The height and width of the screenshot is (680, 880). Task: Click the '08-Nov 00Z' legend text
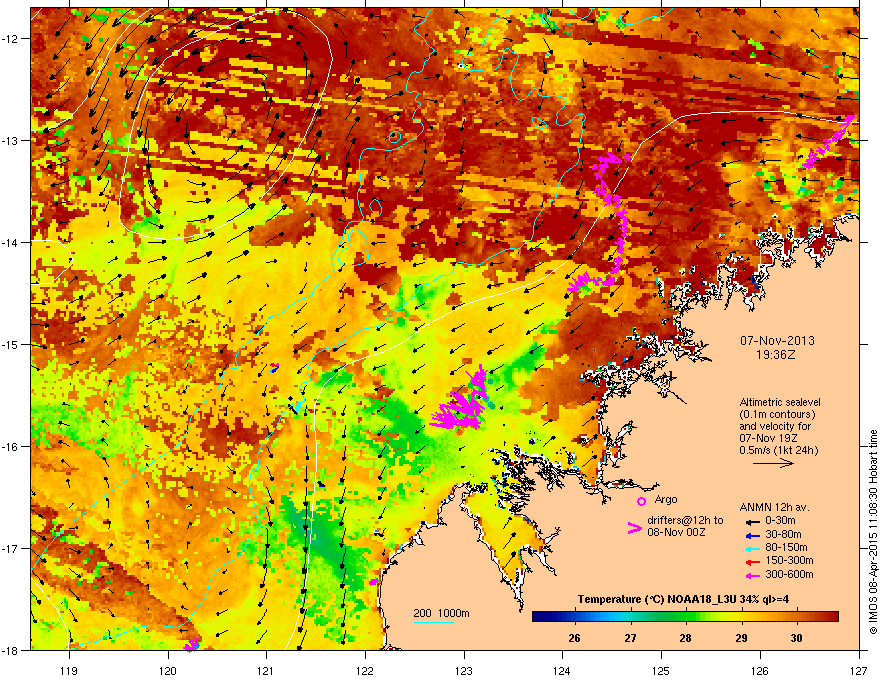pos(676,532)
